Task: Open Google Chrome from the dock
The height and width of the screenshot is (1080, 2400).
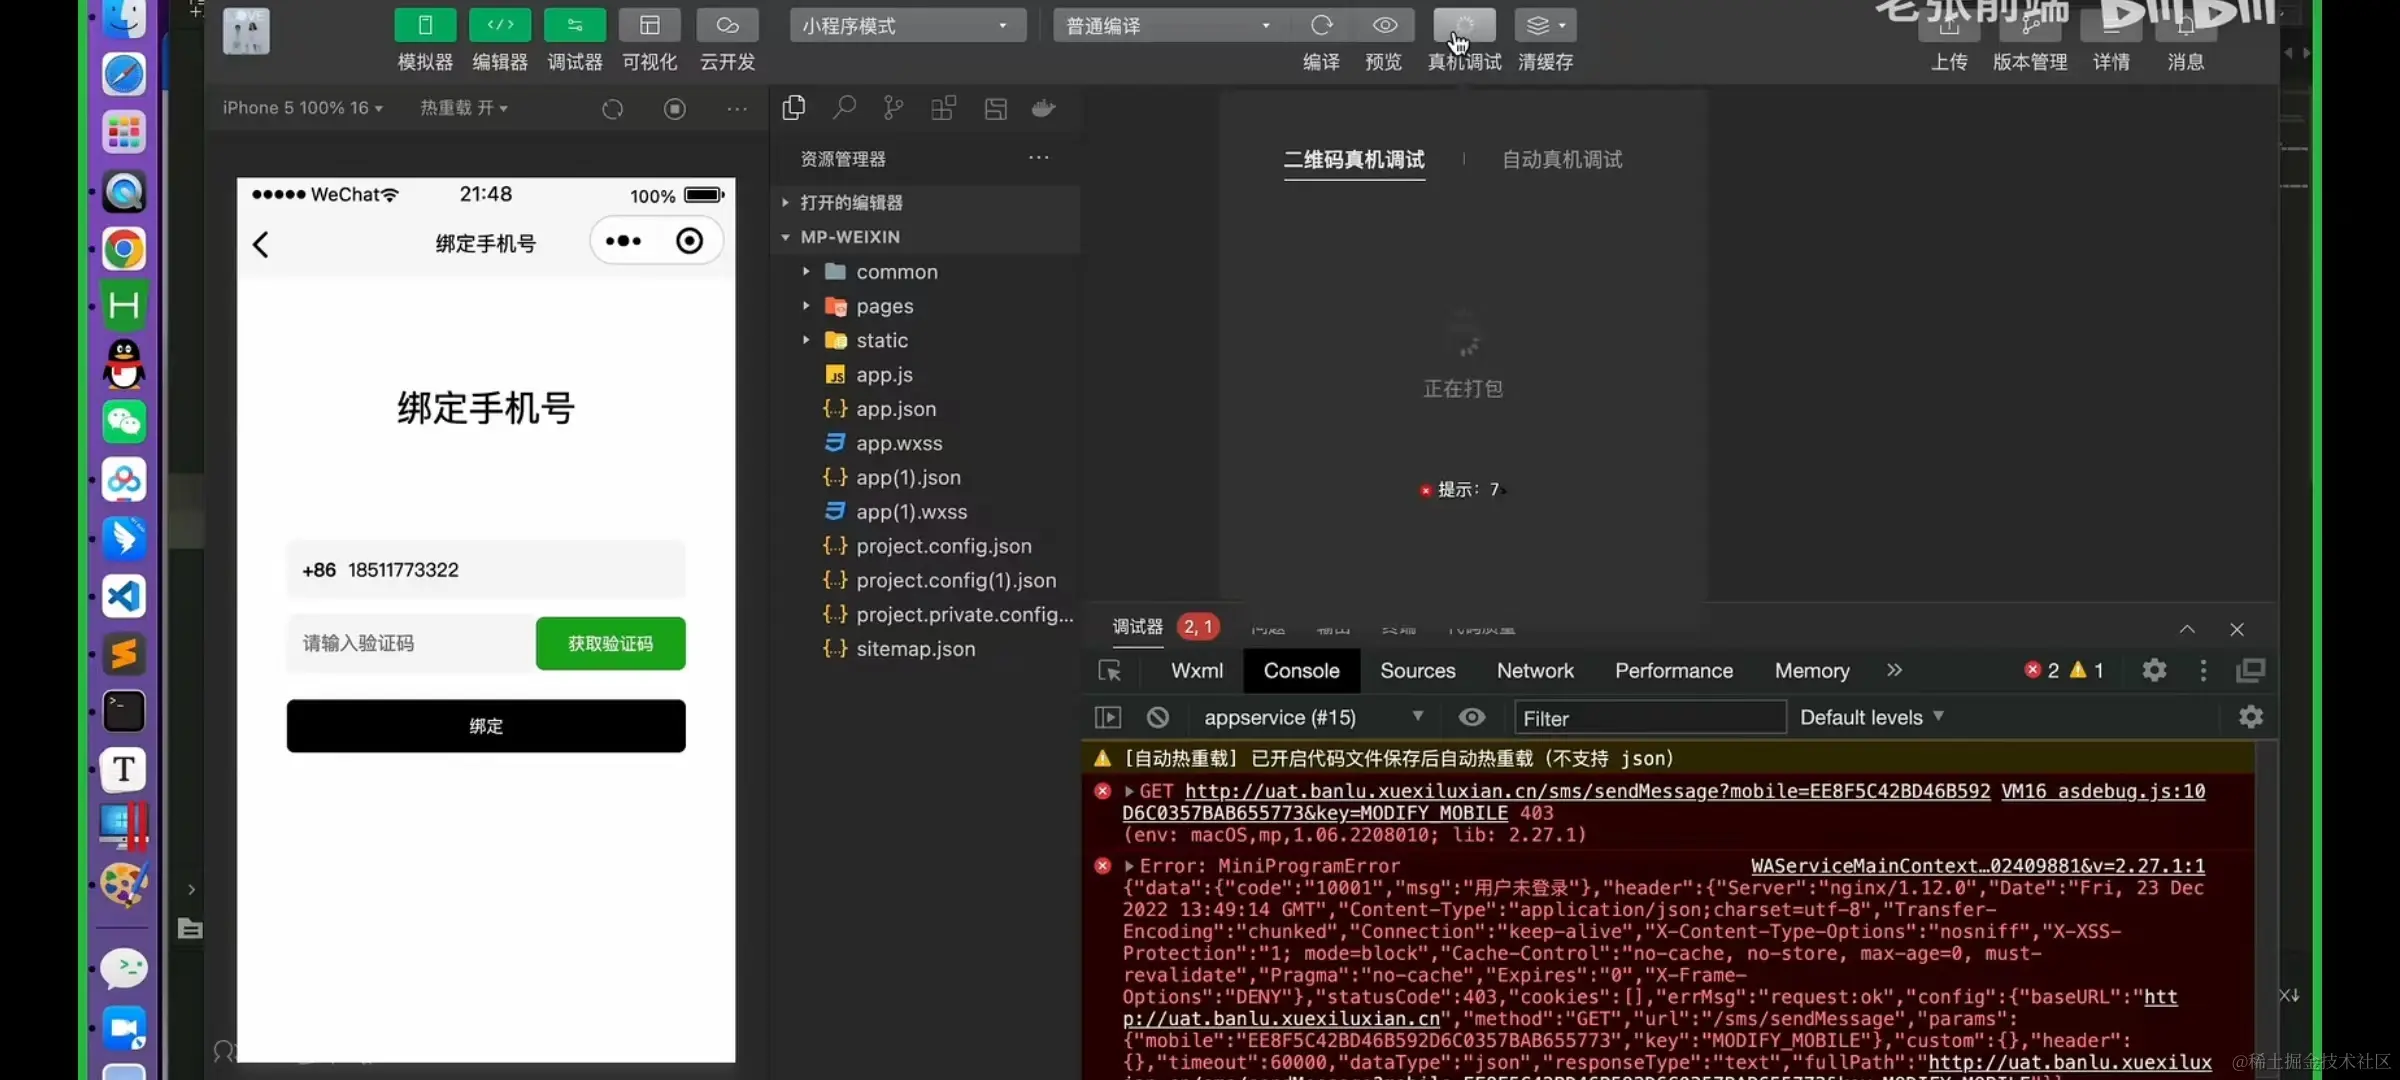Action: coord(124,249)
